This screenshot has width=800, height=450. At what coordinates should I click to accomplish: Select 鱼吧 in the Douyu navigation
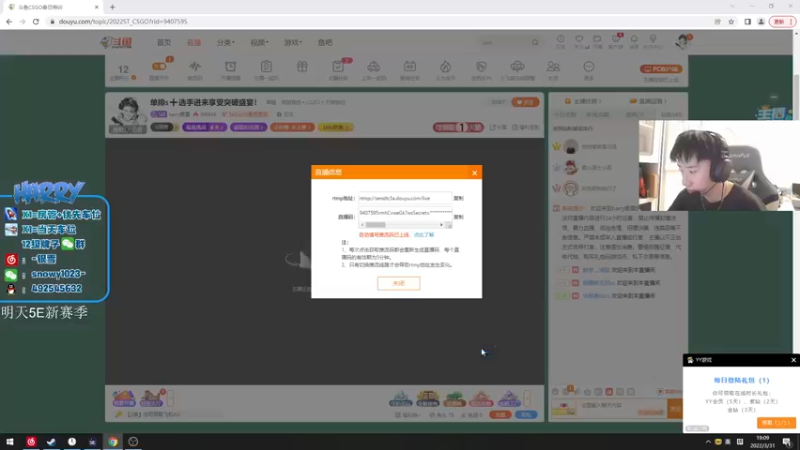point(325,42)
